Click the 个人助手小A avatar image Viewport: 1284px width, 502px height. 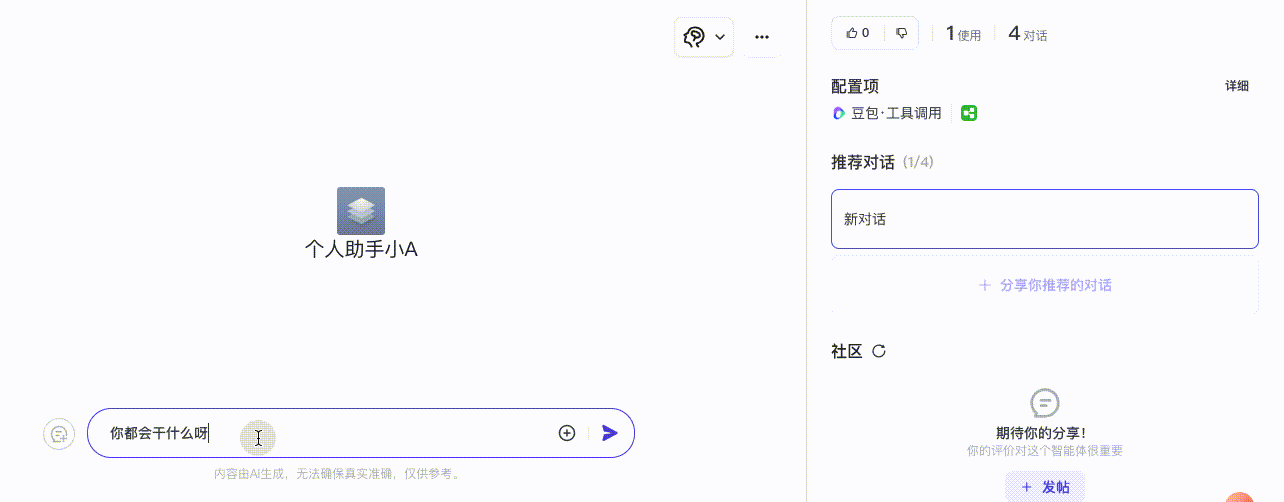coord(361,211)
